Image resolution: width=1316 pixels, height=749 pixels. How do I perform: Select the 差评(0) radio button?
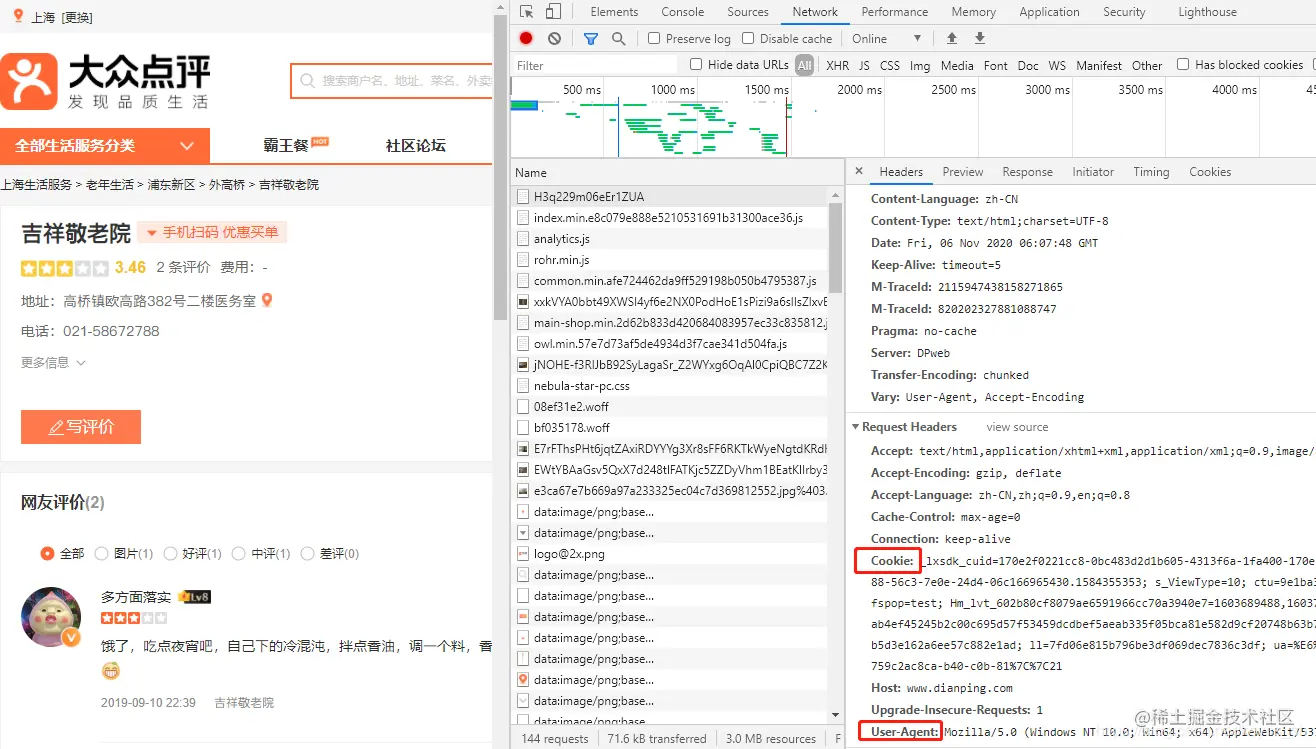[307, 553]
